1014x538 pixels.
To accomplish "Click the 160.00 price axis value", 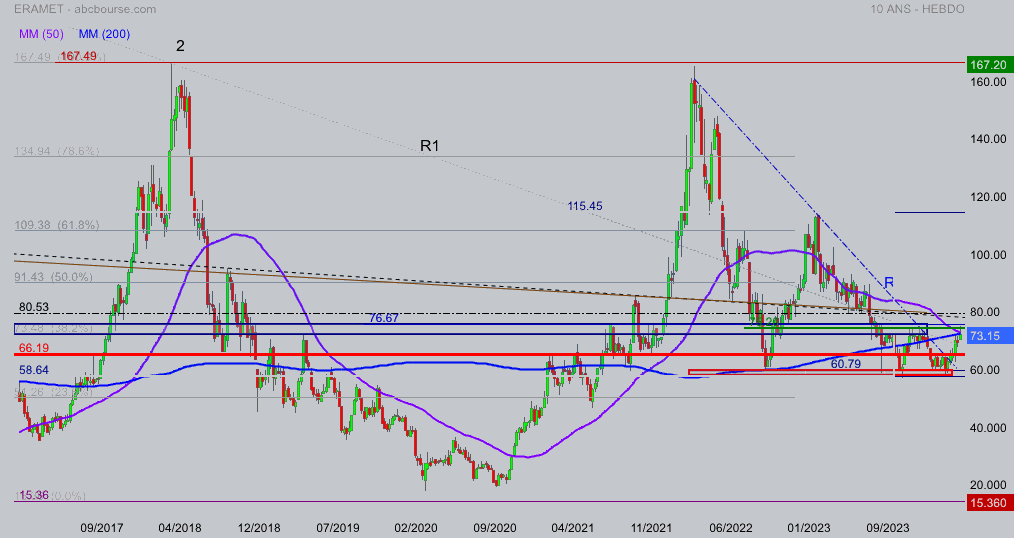I will pyautogui.click(x=987, y=82).
